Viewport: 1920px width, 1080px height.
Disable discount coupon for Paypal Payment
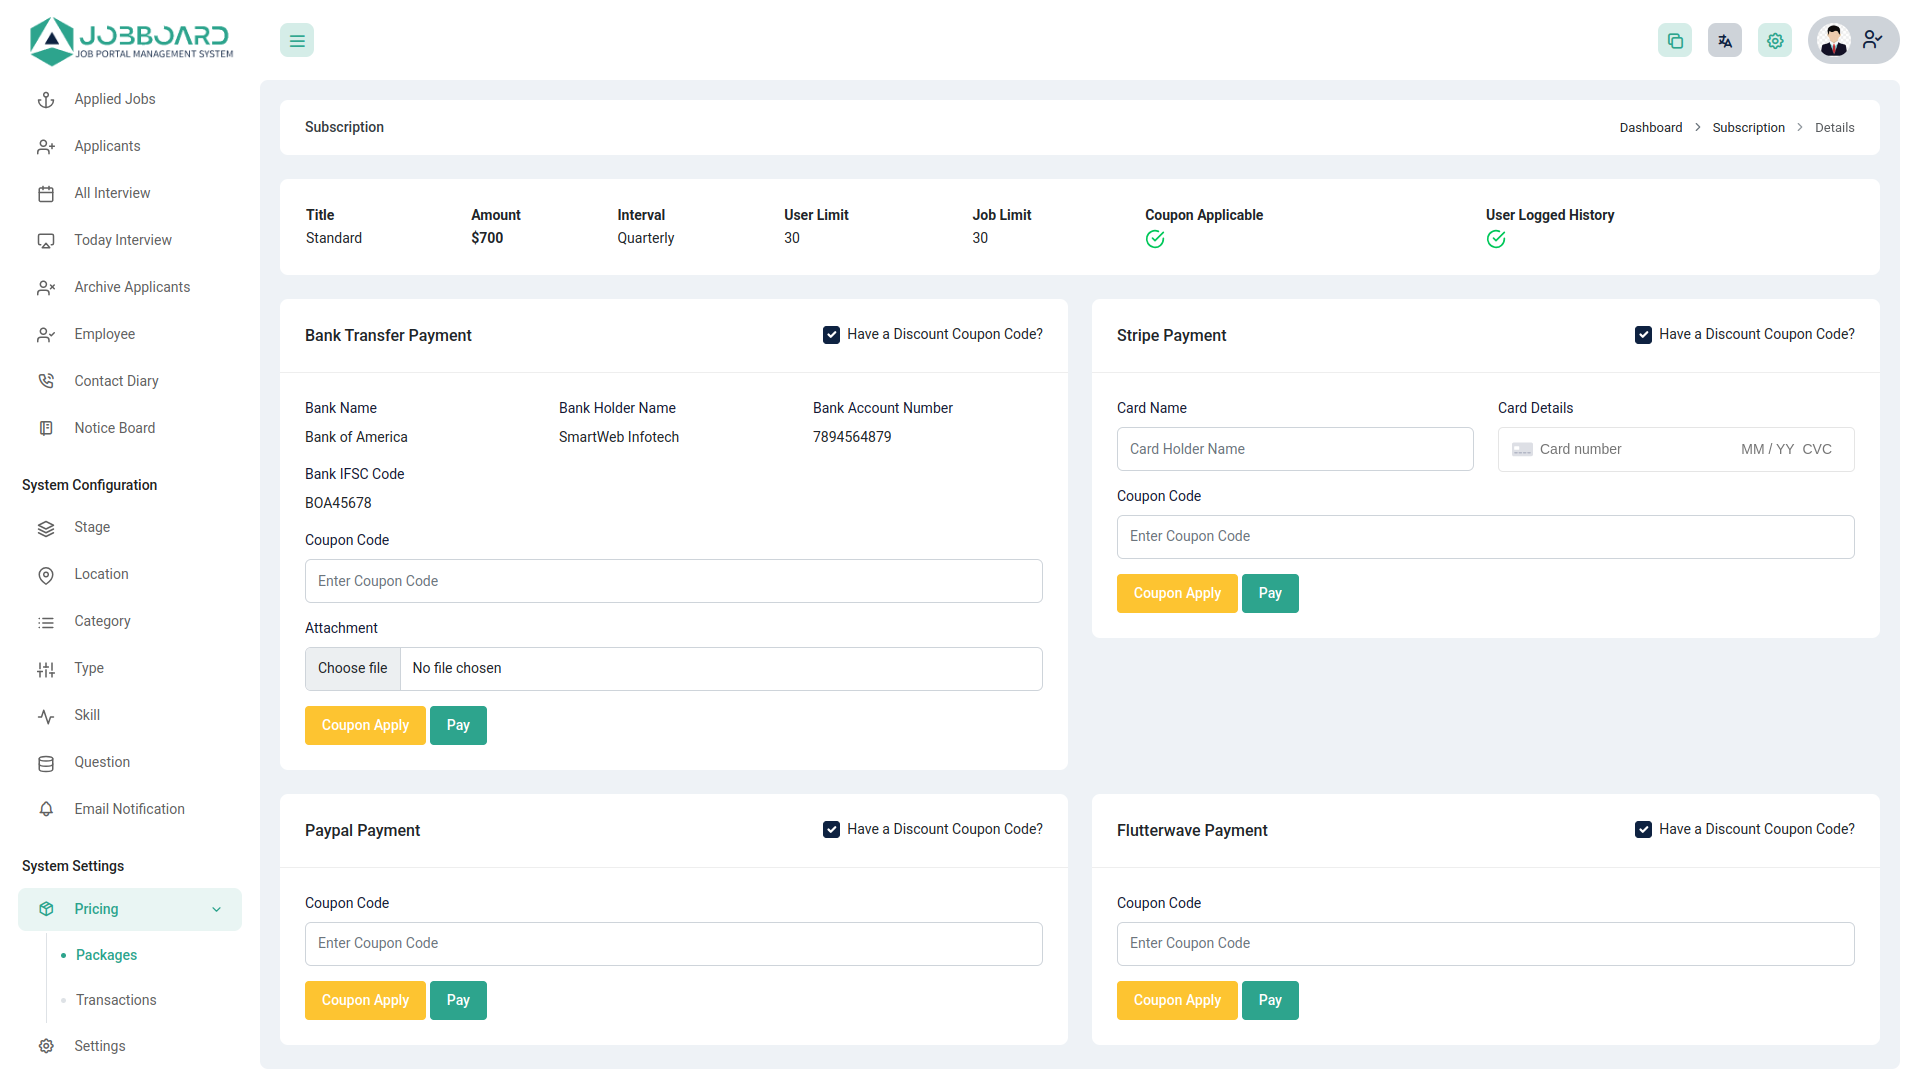(831, 829)
